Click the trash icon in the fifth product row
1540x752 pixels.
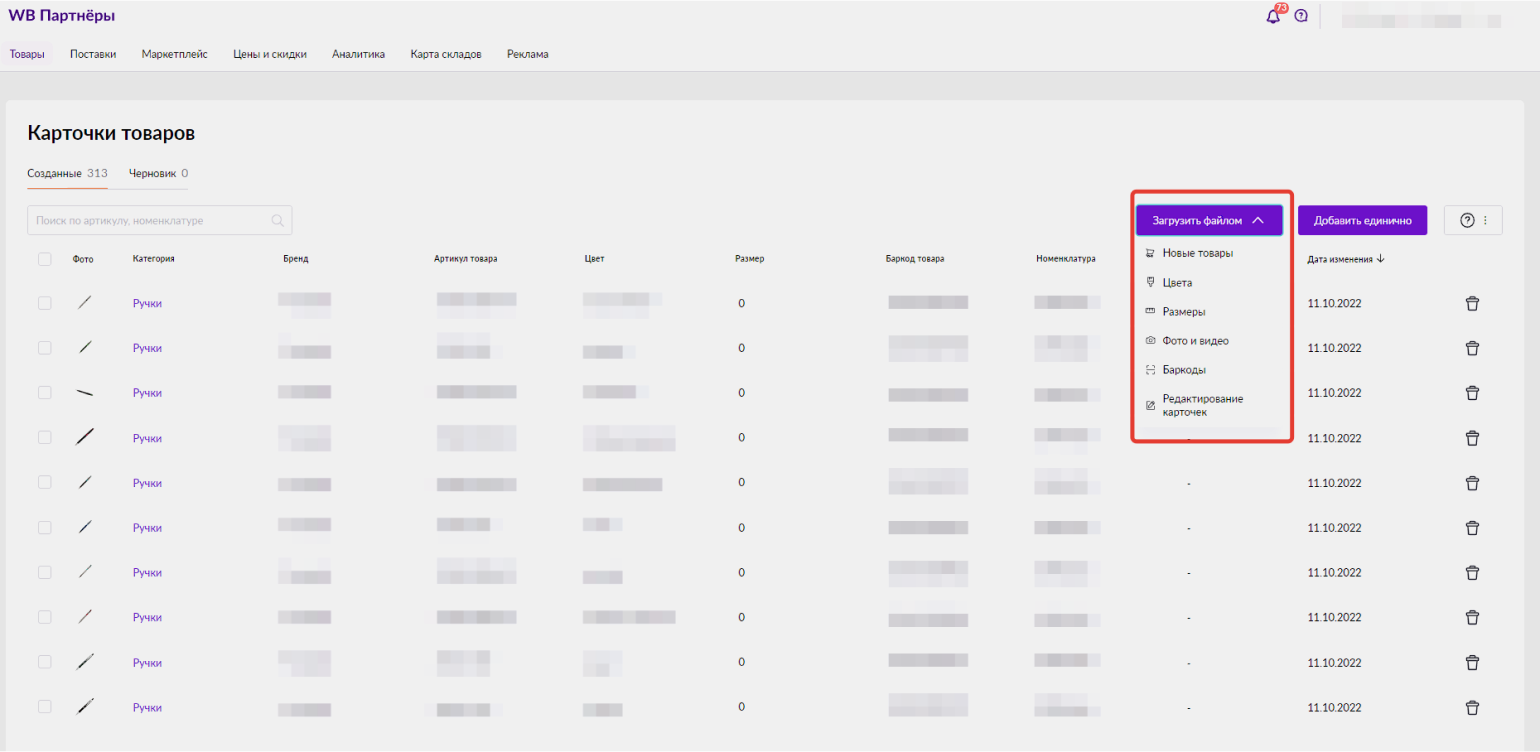click(x=1472, y=483)
